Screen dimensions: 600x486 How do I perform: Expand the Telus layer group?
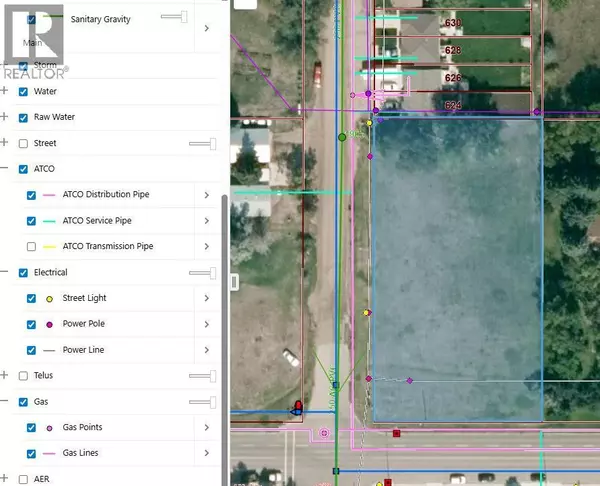coord(5,376)
